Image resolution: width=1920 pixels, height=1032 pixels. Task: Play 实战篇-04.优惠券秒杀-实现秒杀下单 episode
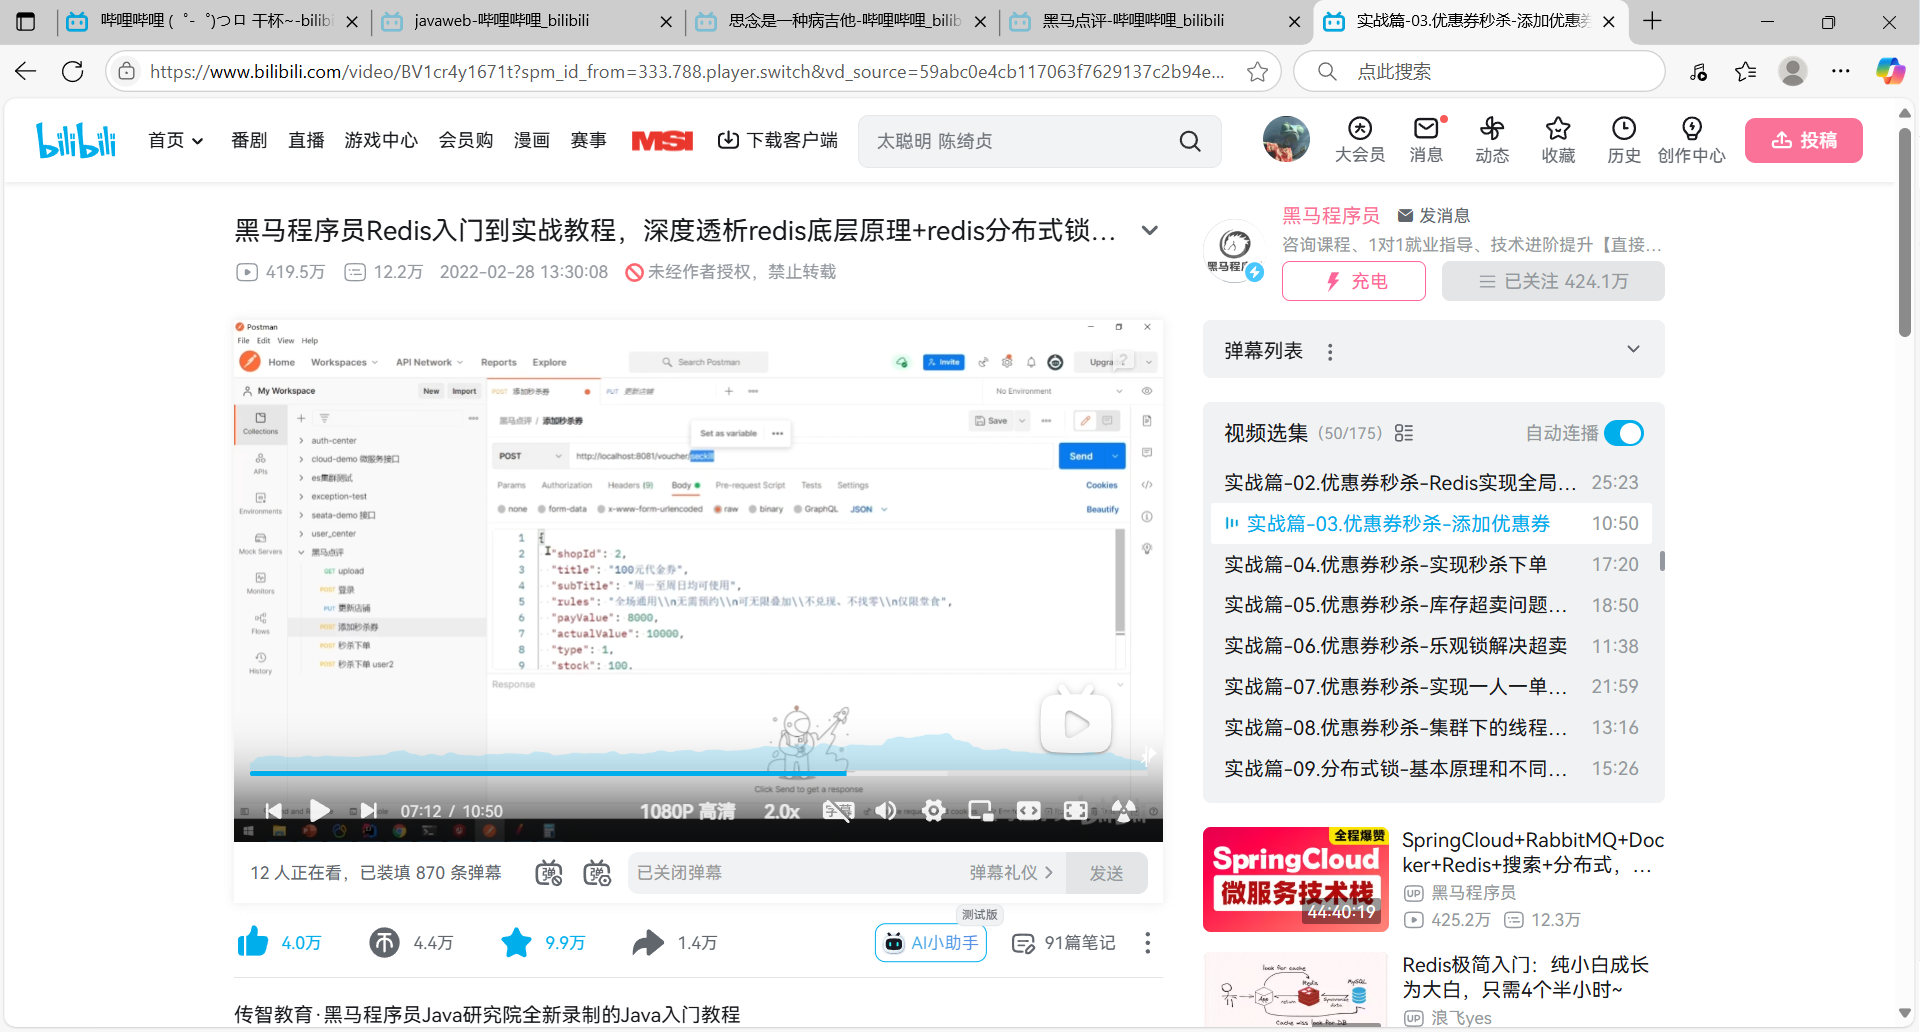point(1431,564)
